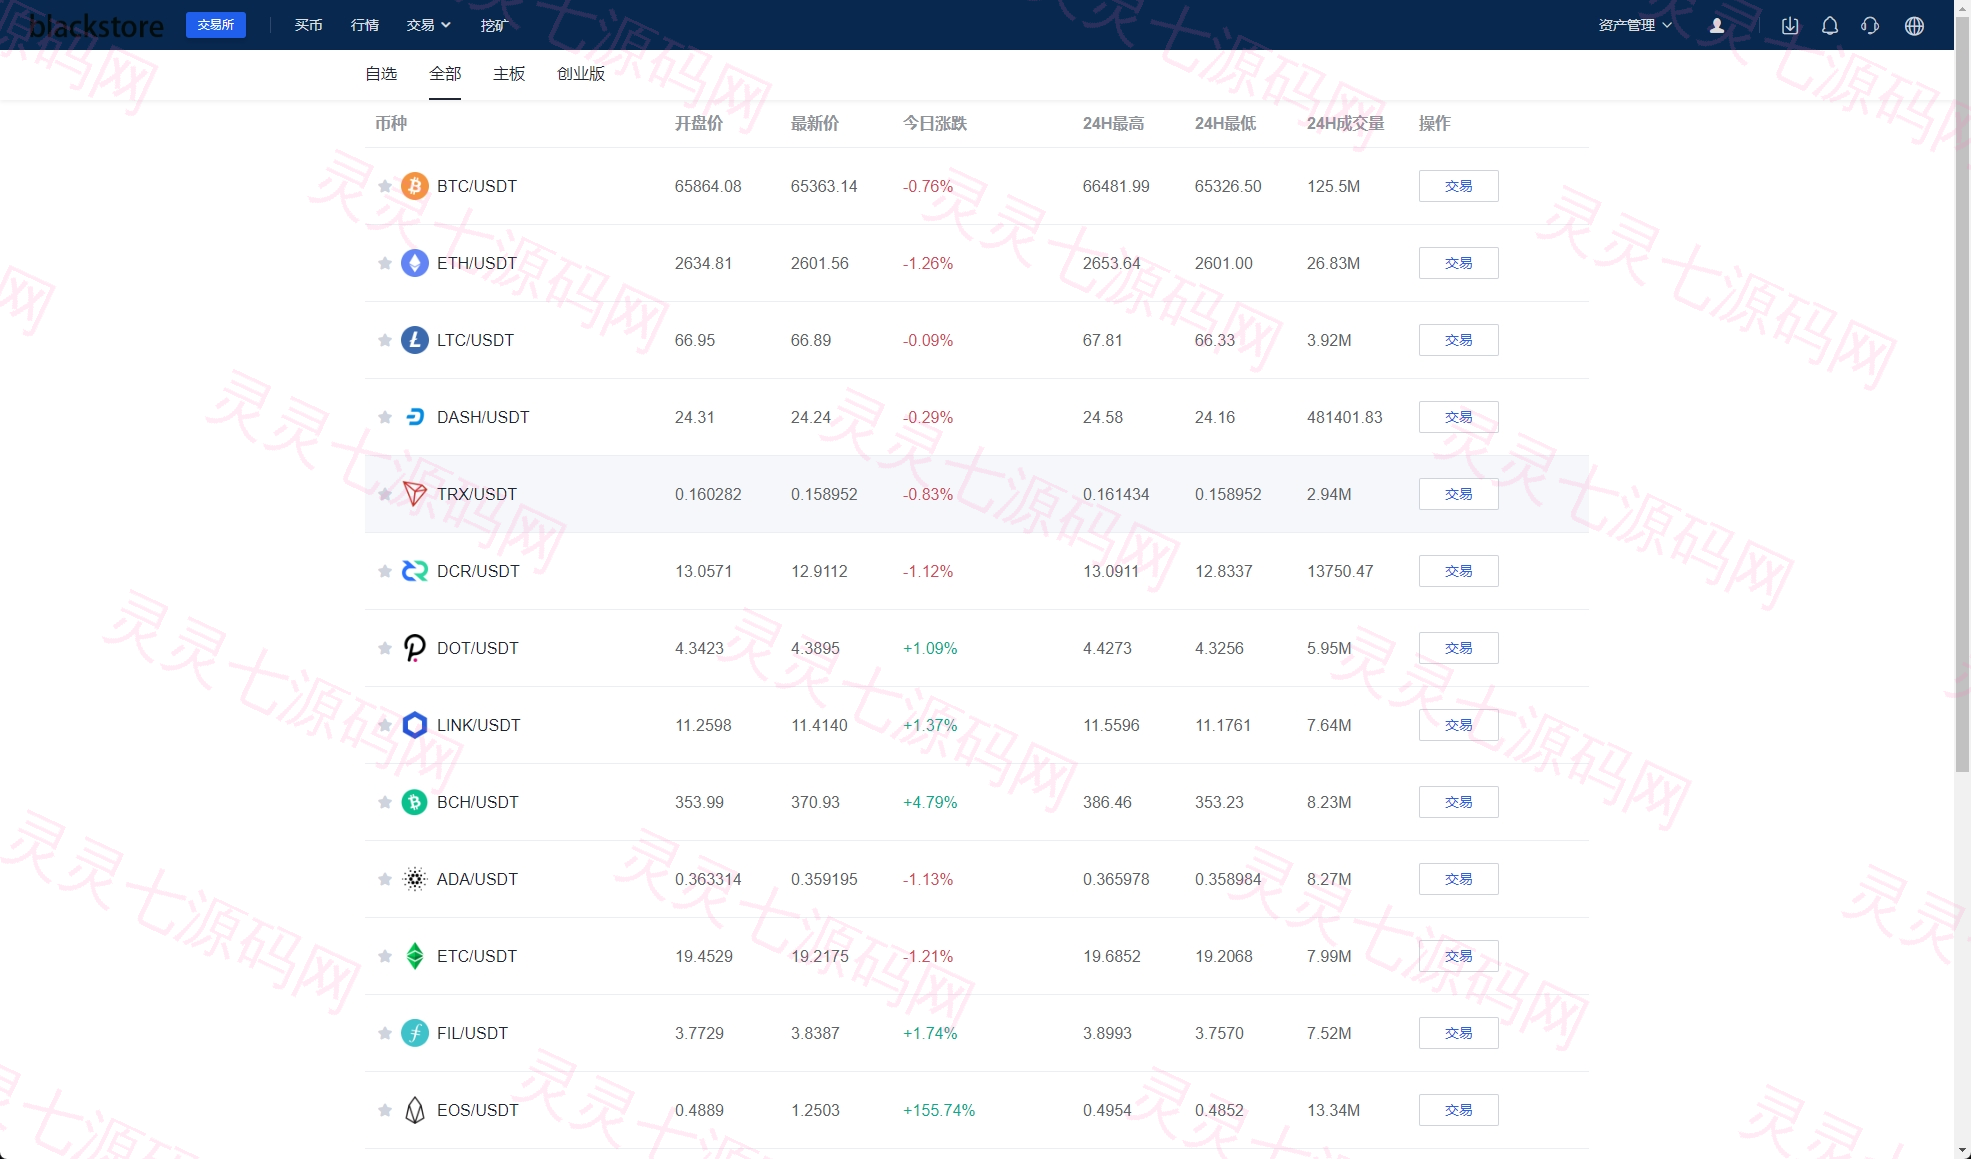Viewport: 1971px width, 1159px height.
Task: Open 买币 in the top navigation
Action: (x=309, y=25)
